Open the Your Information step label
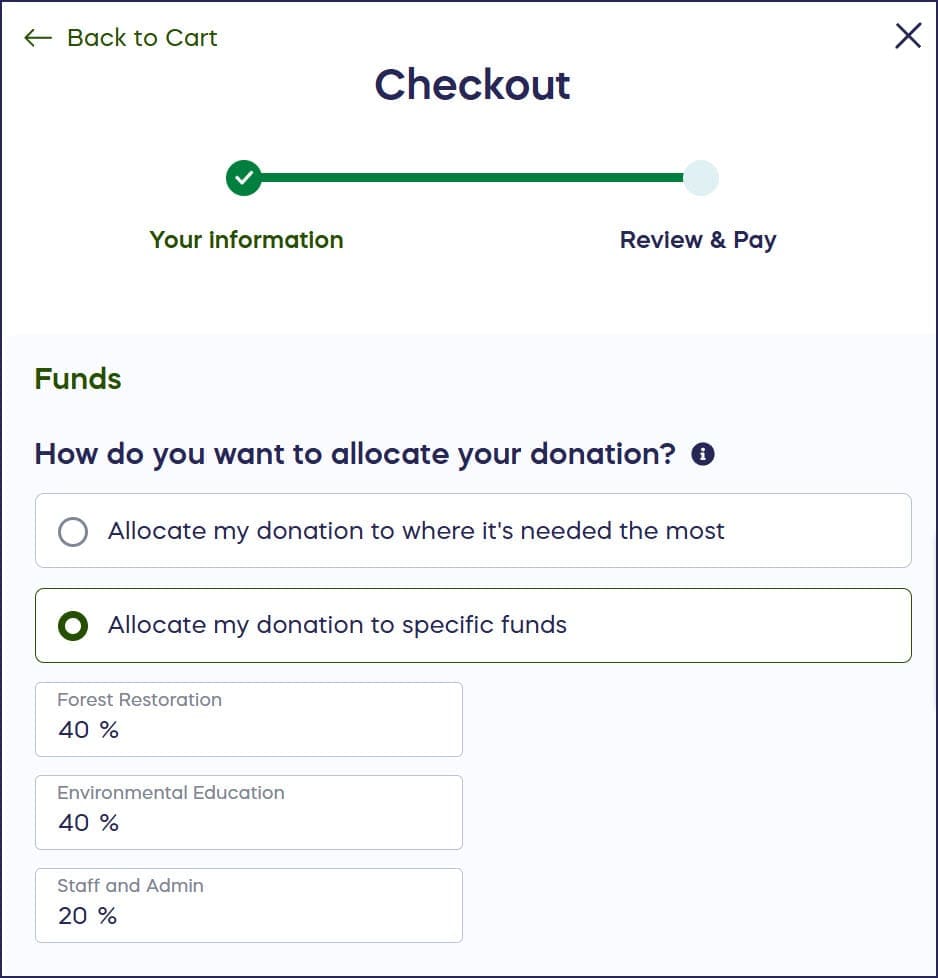Viewport: 938px width, 978px height. point(246,240)
